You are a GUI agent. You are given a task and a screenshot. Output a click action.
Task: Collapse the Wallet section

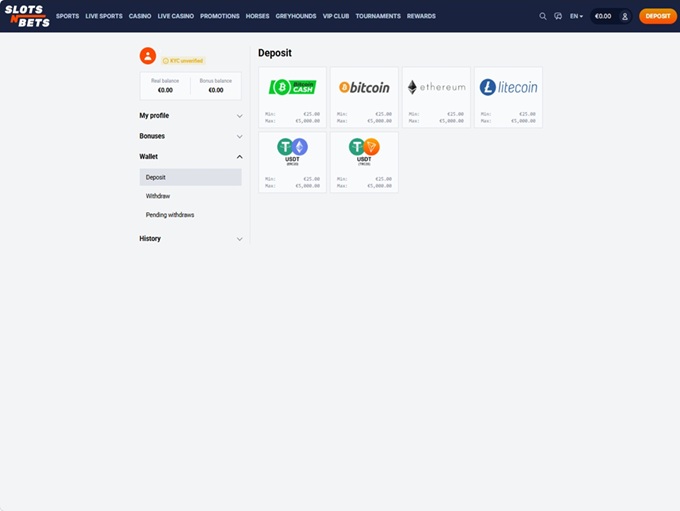(x=191, y=157)
